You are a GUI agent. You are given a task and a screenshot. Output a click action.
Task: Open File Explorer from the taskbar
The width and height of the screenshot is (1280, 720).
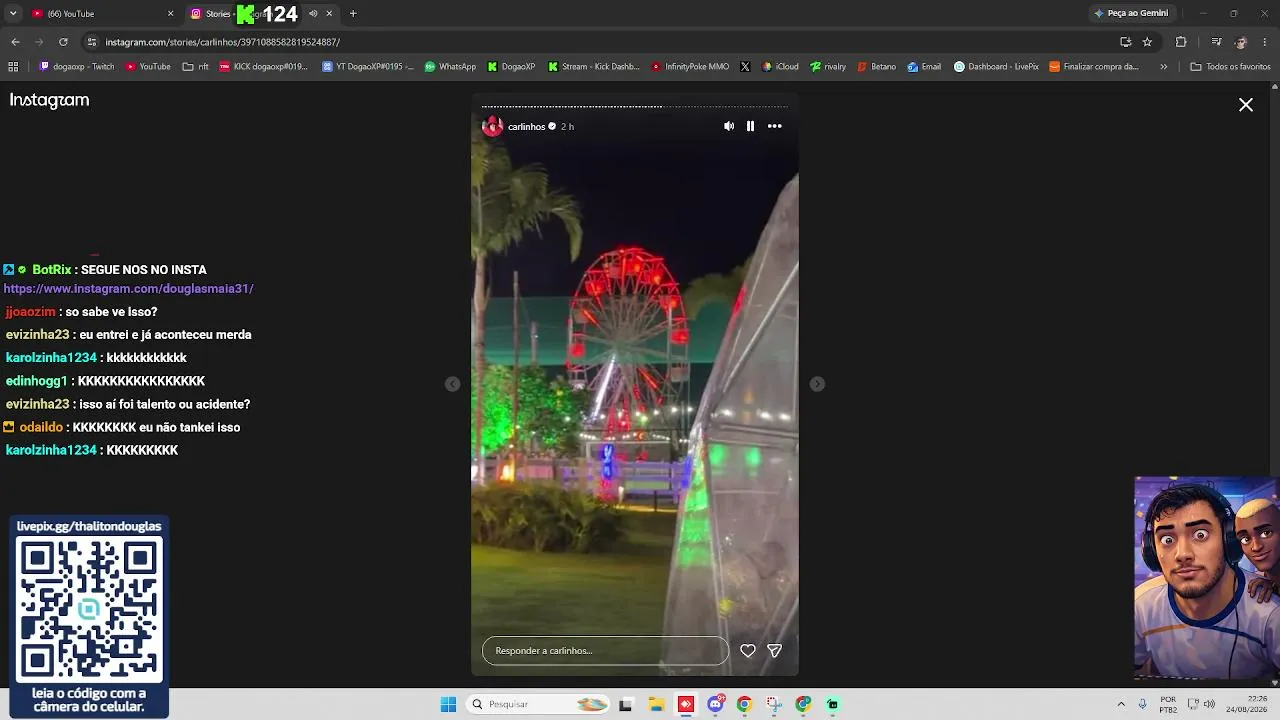657,704
